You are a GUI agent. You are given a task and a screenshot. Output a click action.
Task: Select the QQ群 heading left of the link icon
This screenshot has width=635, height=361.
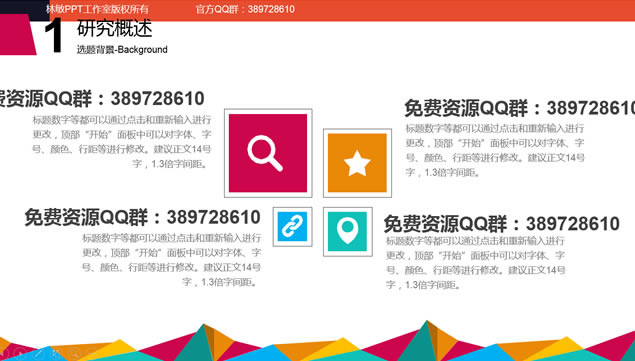click(x=143, y=217)
